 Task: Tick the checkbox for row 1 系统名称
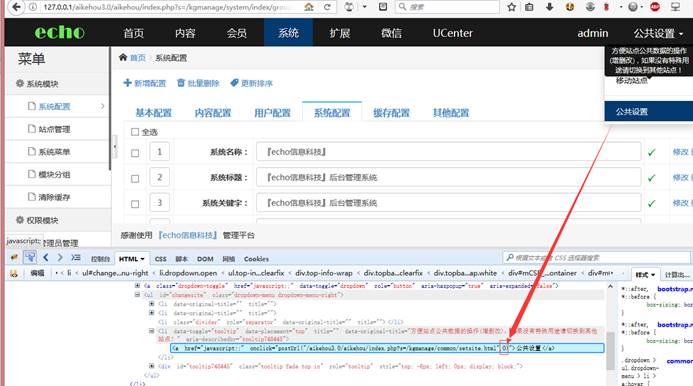click(x=135, y=153)
